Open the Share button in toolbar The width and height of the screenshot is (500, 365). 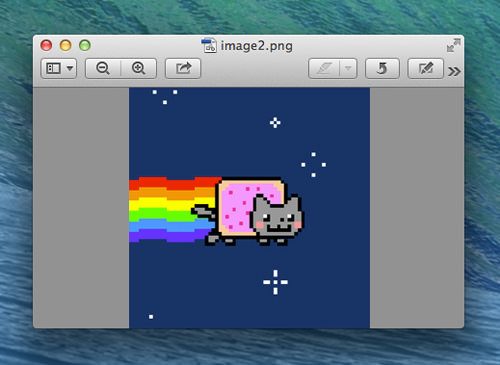tap(183, 68)
